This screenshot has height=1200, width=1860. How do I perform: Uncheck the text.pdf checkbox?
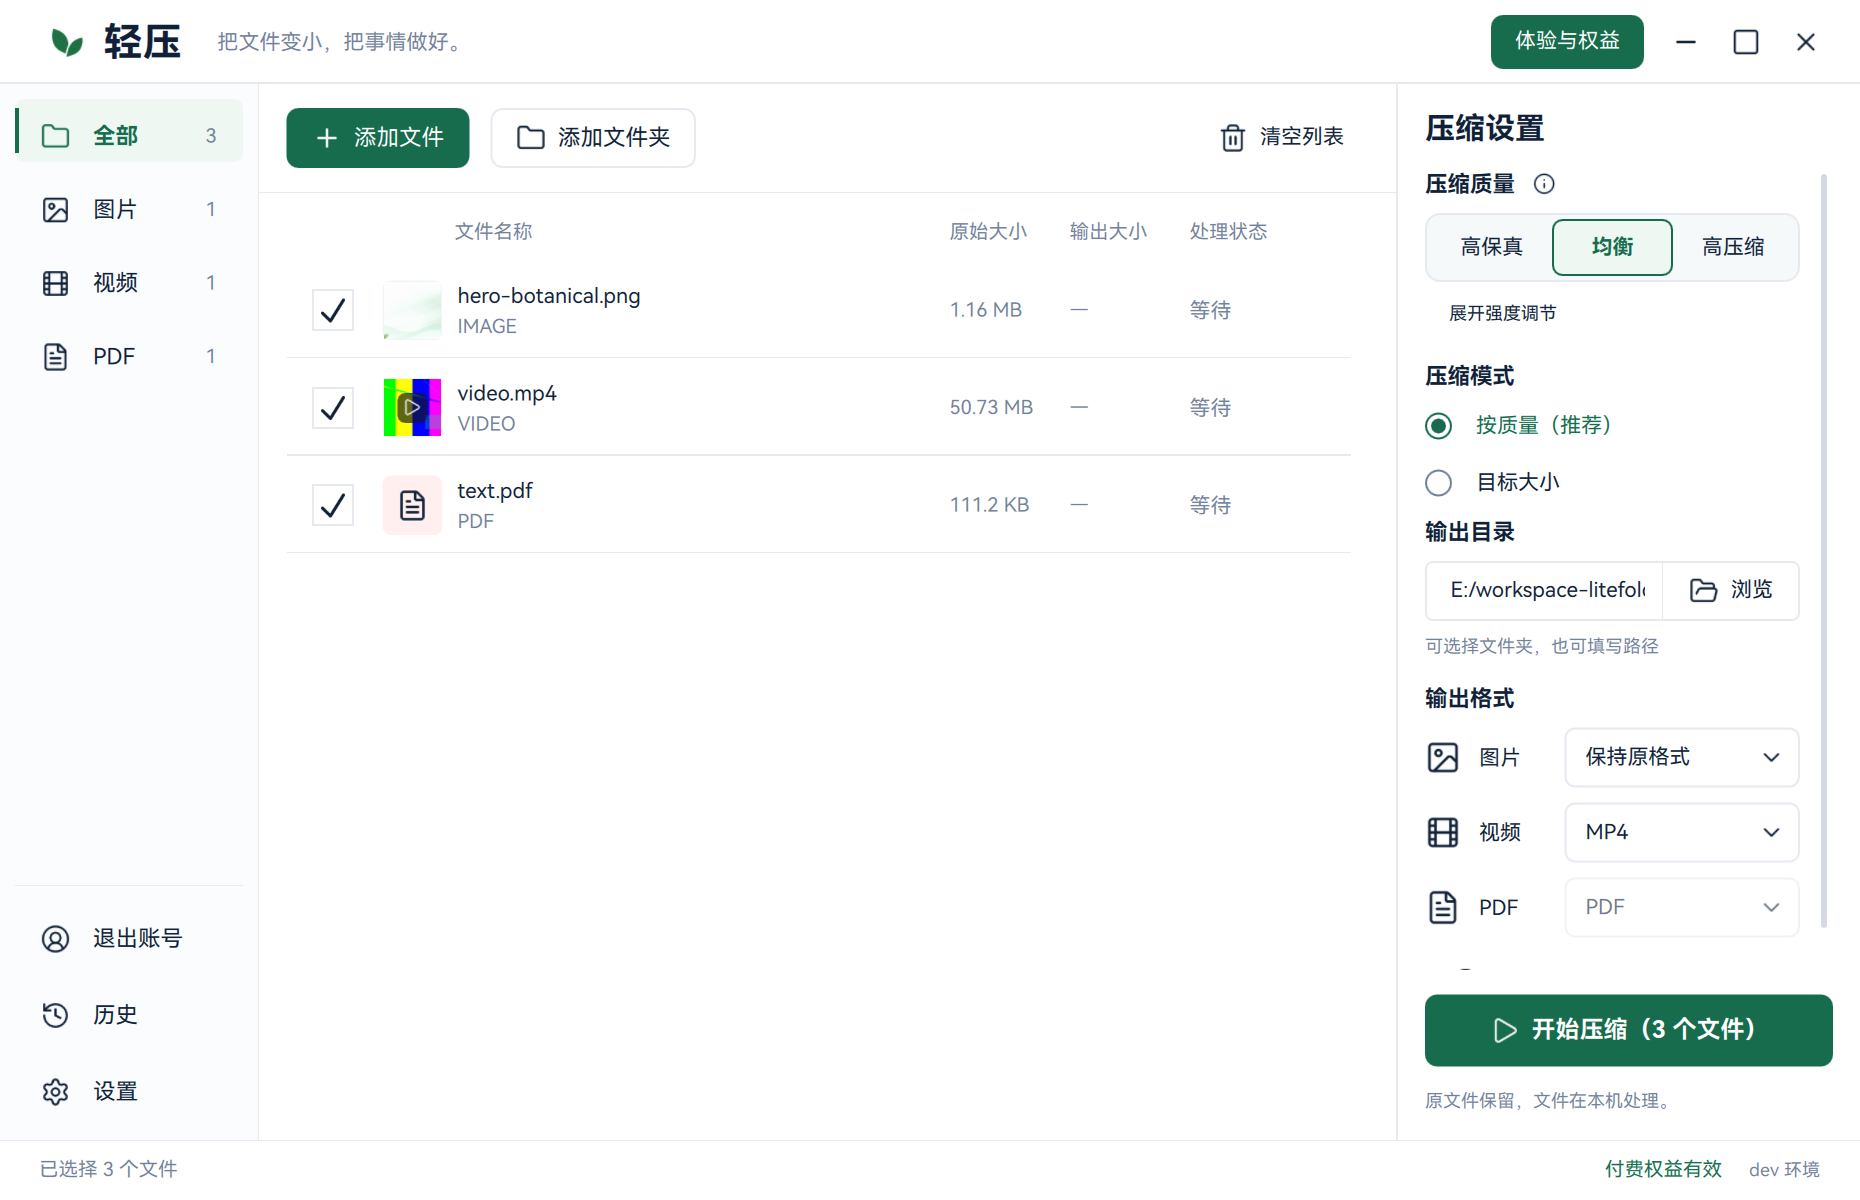pyautogui.click(x=333, y=505)
